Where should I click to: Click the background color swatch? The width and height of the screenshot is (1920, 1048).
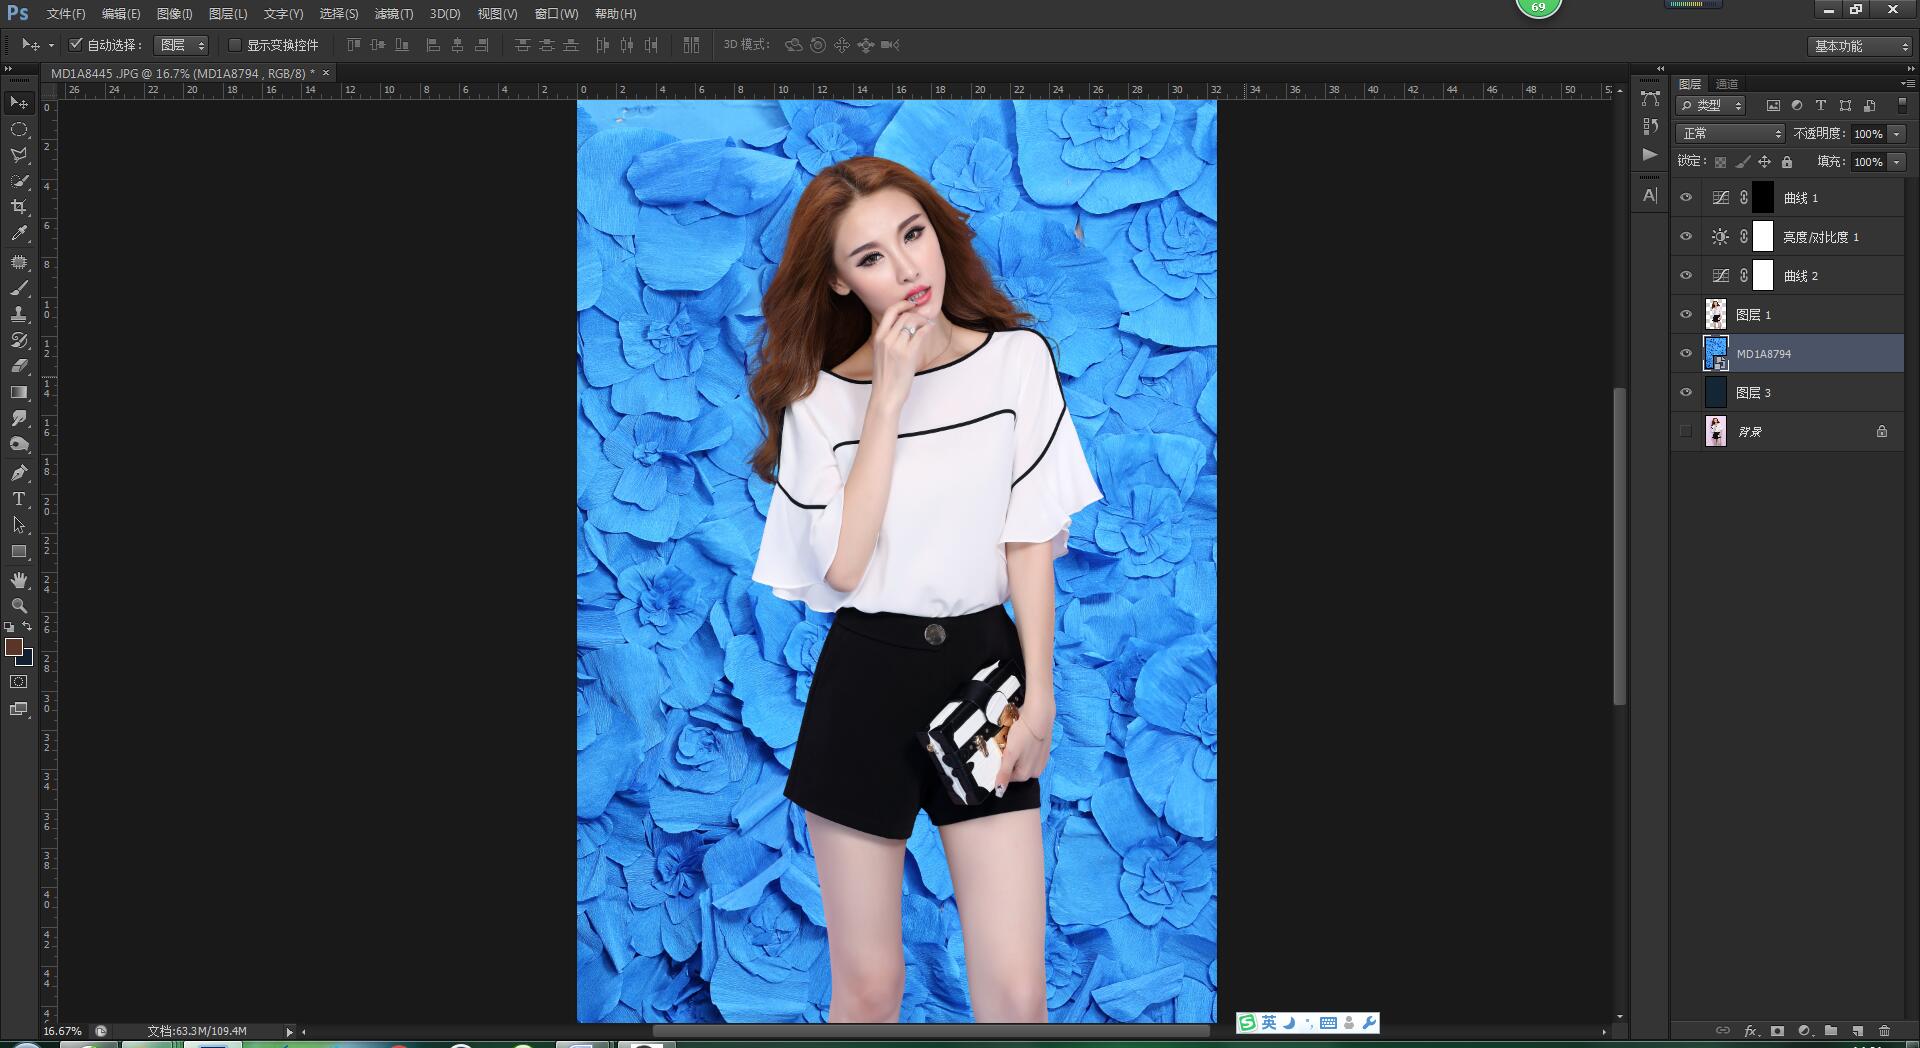click(x=27, y=660)
